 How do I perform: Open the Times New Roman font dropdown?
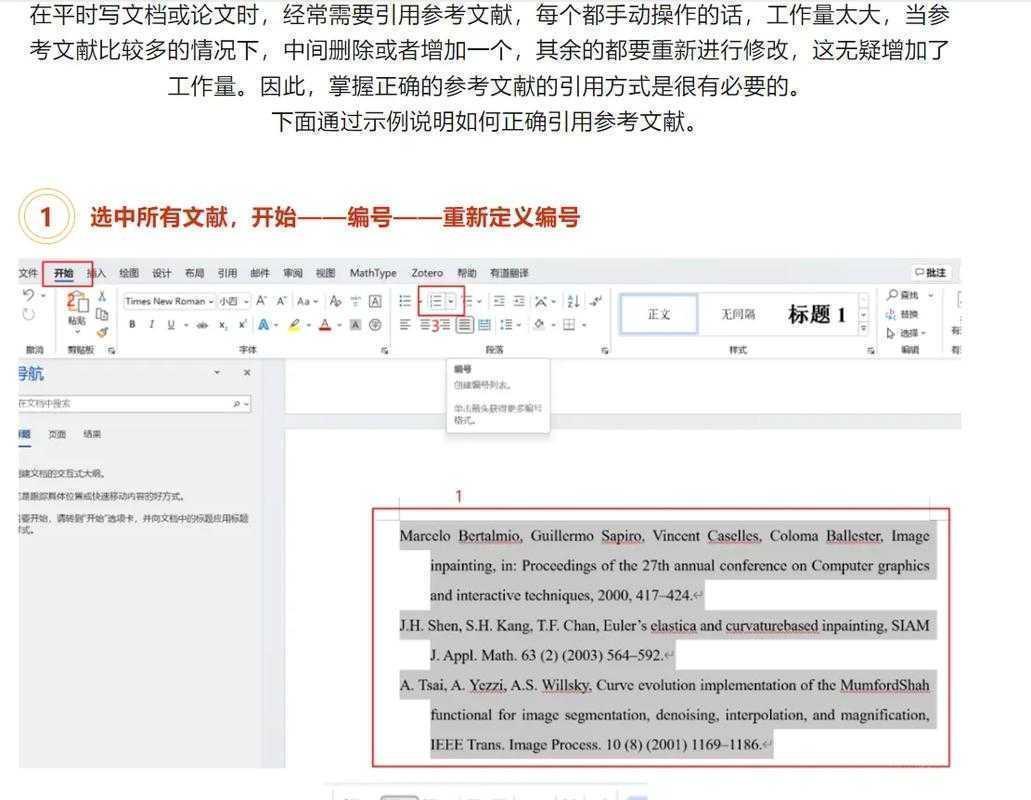[x=168, y=300]
